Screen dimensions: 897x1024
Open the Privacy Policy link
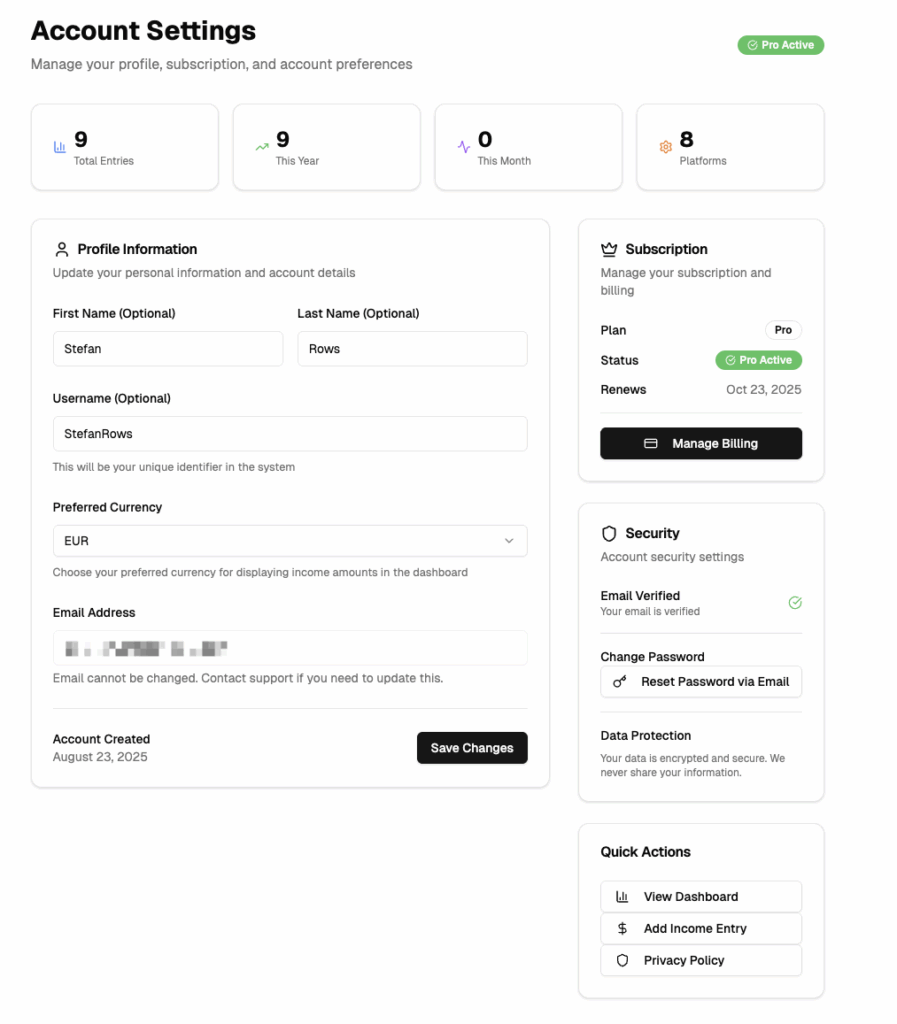click(x=700, y=961)
